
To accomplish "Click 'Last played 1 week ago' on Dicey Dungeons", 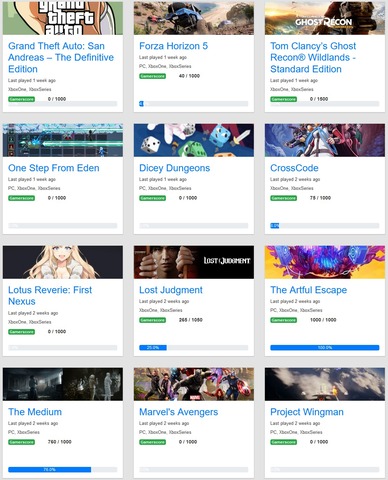I will pos(163,179).
